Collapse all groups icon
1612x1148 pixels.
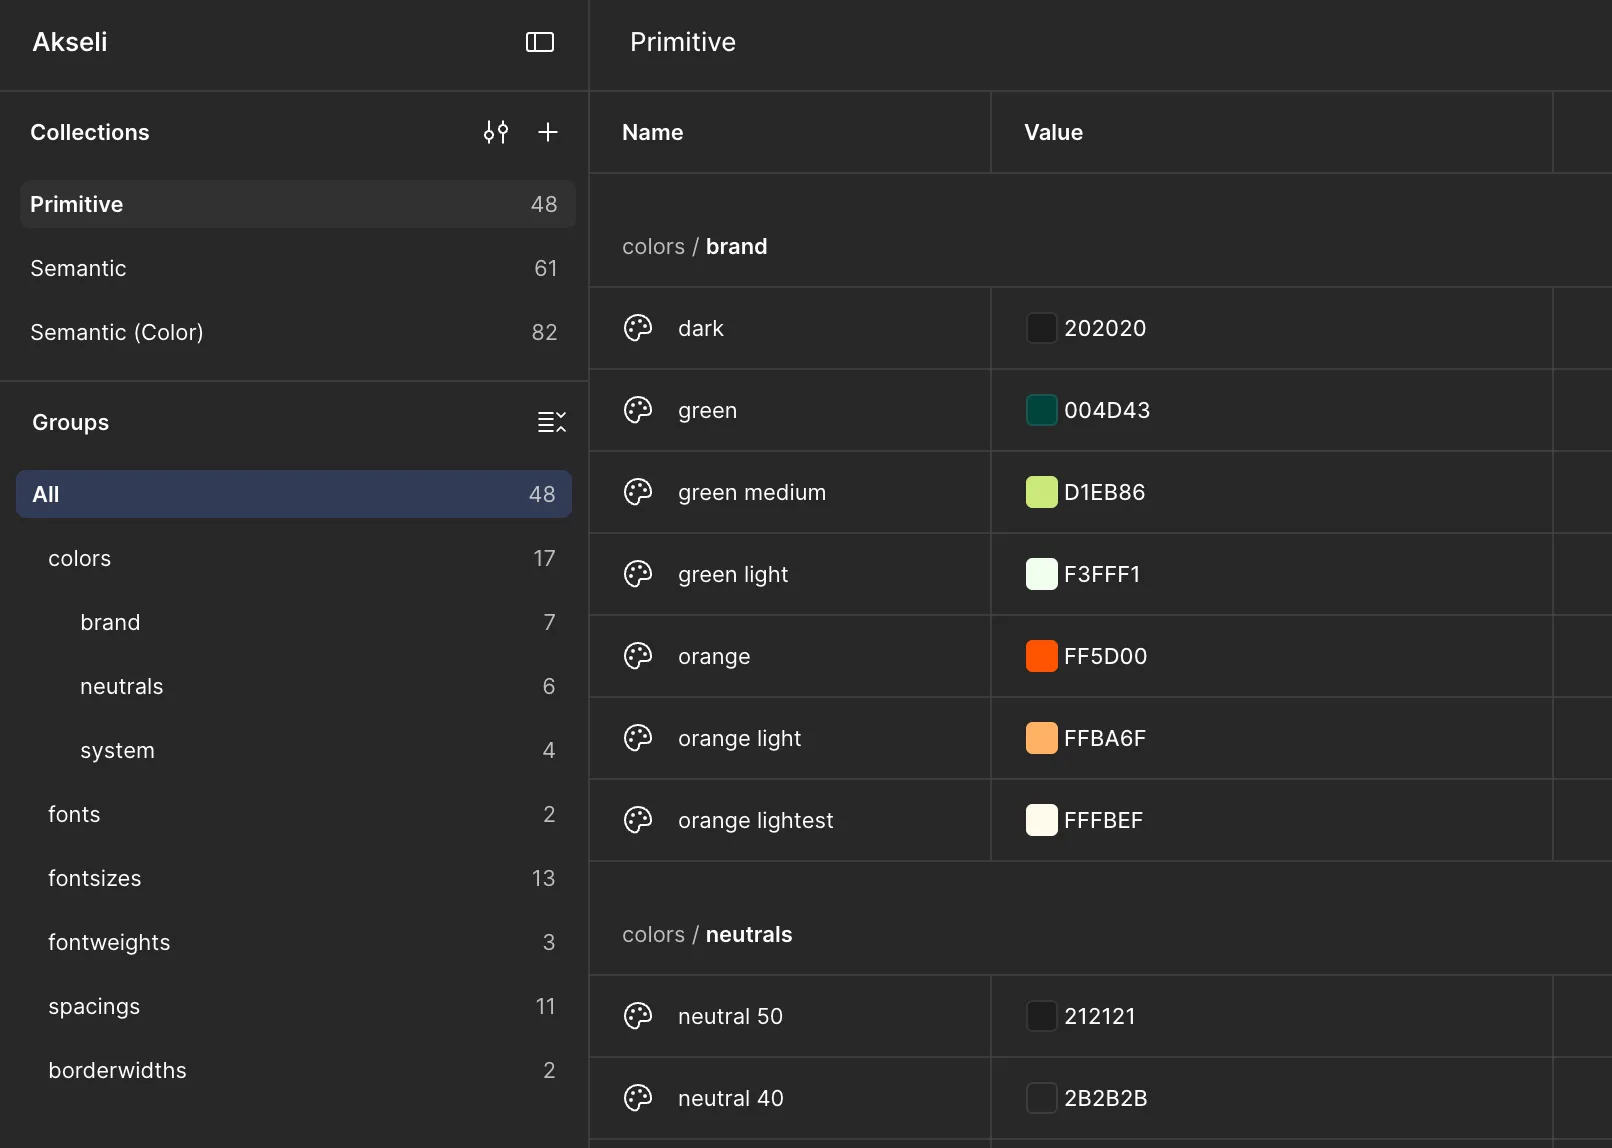point(552,422)
